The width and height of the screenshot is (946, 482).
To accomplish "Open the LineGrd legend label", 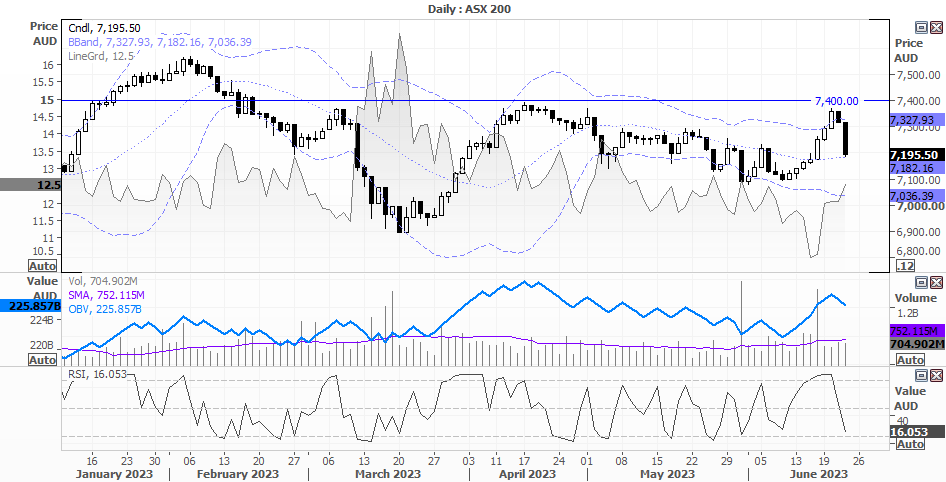I will (101, 56).
